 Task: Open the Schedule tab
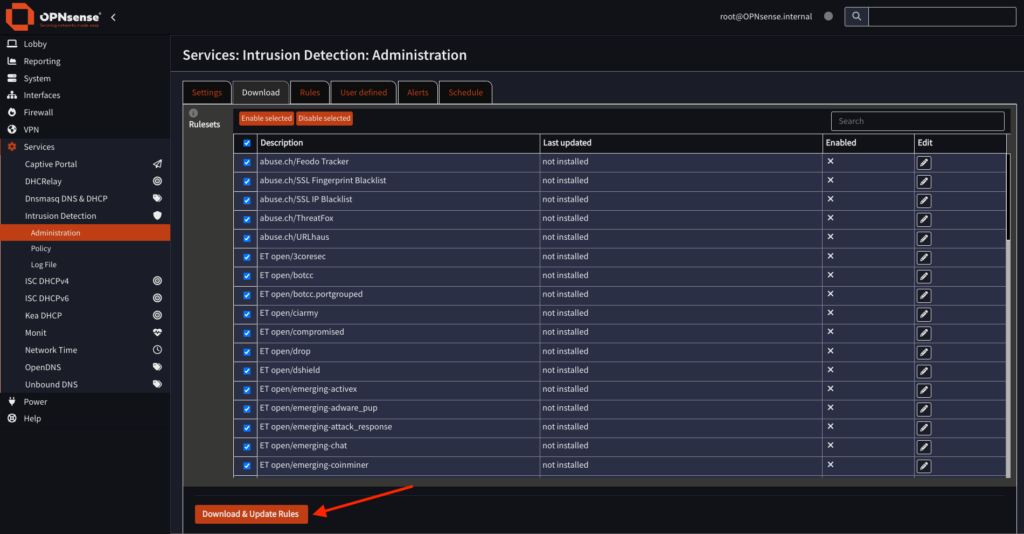click(x=466, y=93)
